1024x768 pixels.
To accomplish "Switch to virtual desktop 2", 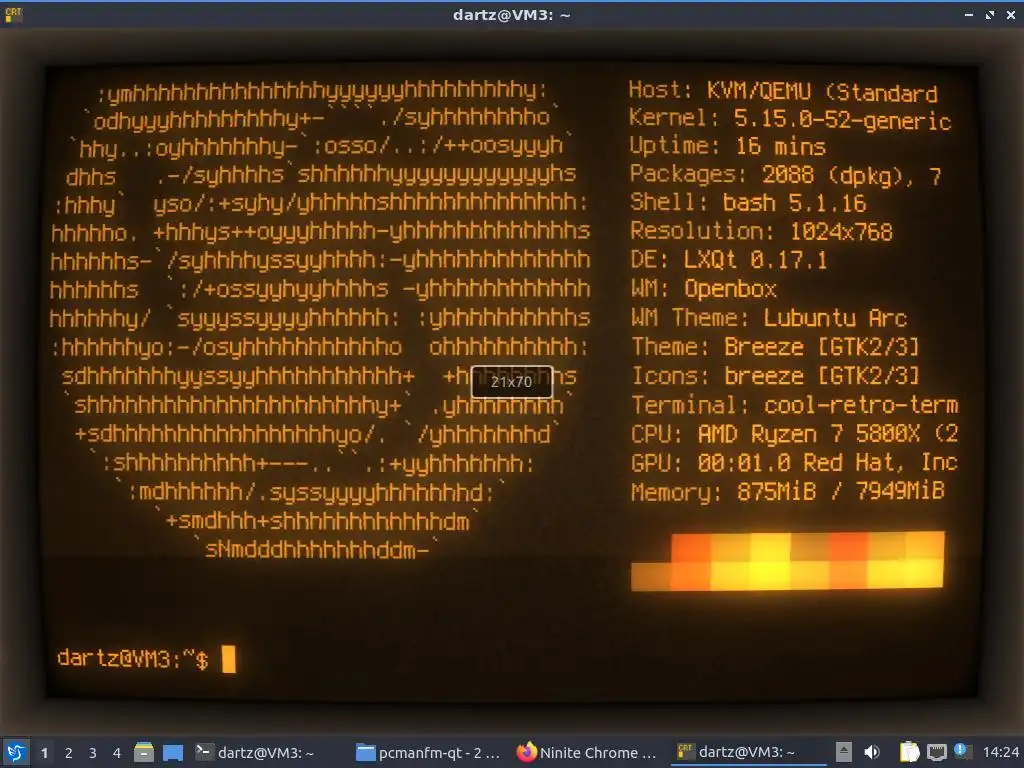I will click(69, 753).
